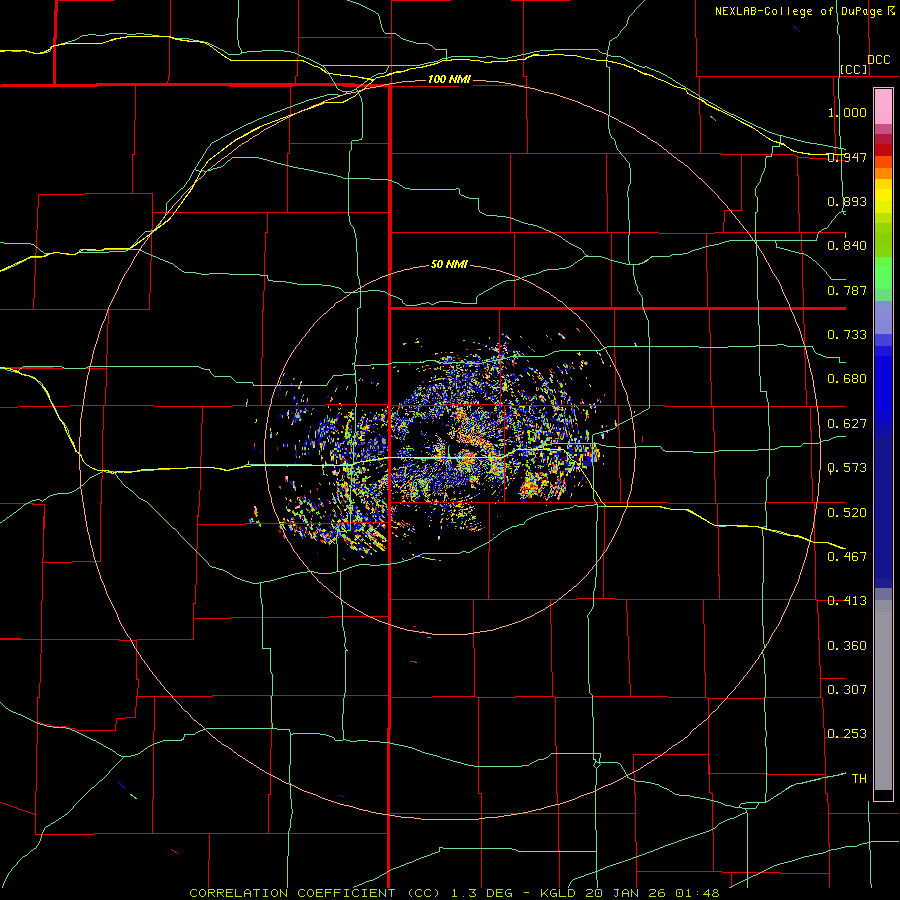Pick the pink segment of color bar

(883, 107)
